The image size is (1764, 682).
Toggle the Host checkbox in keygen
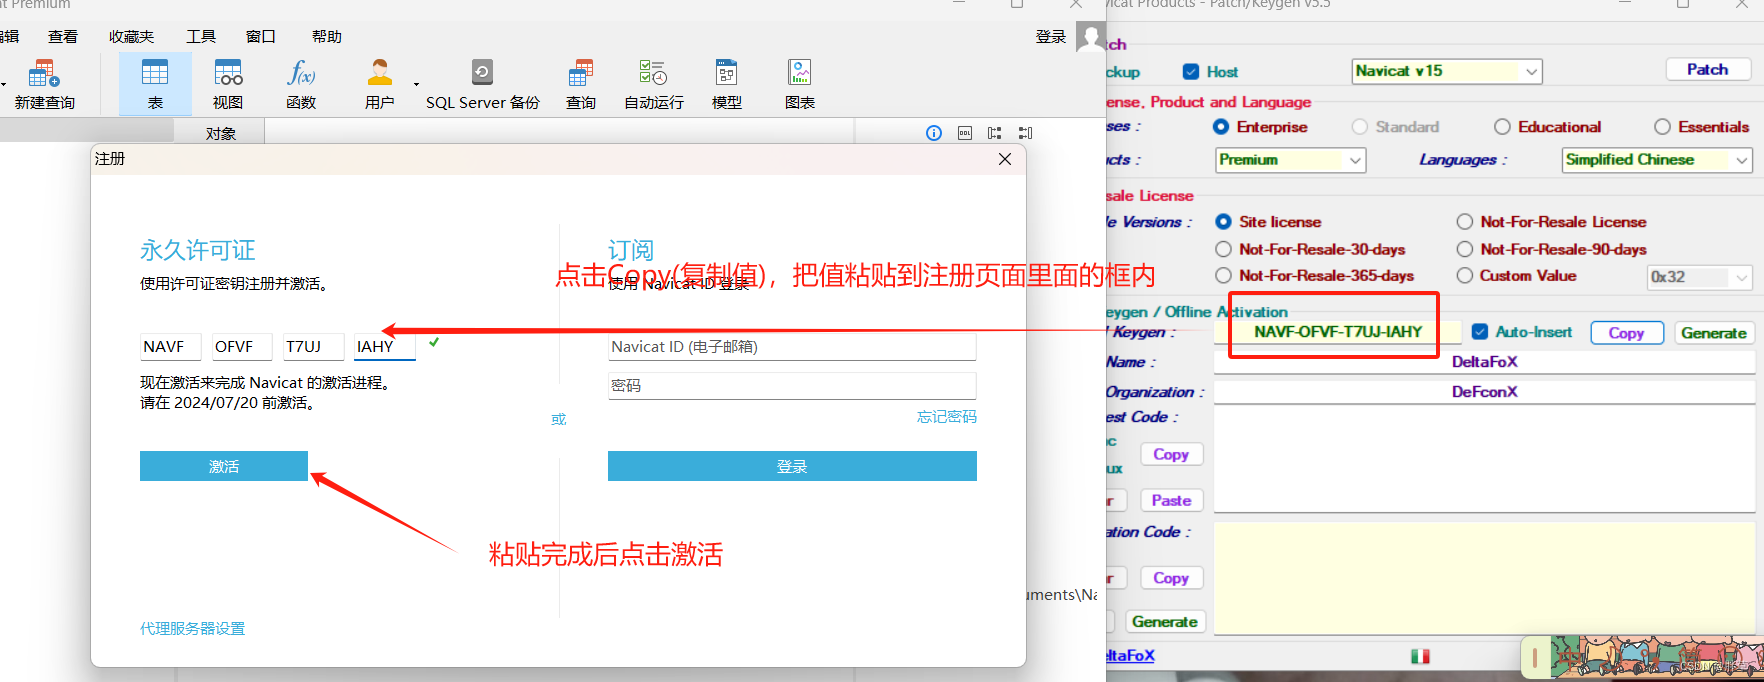1191,72
